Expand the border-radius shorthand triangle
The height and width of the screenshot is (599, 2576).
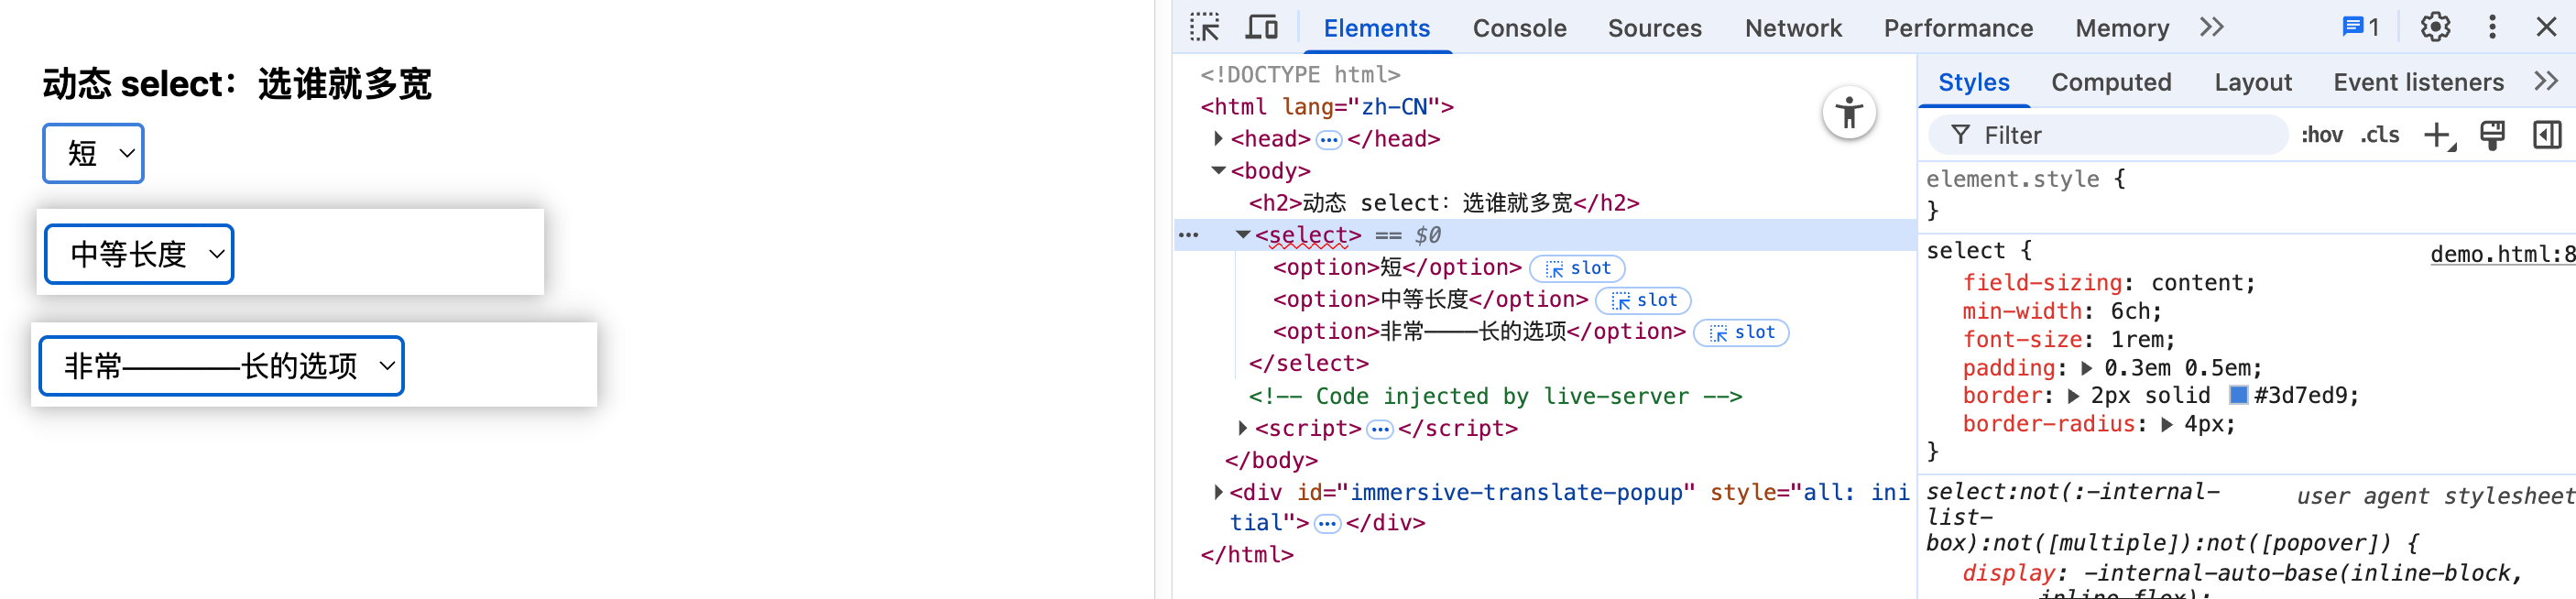point(2167,424)
